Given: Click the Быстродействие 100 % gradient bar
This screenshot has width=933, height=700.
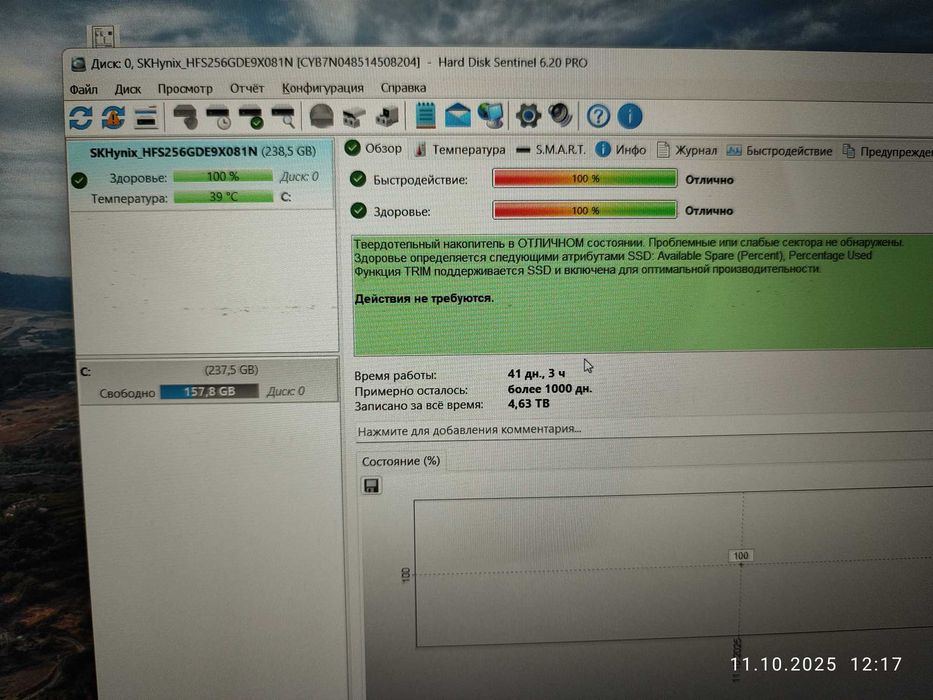Looking at the screenshot, I should (585, 178).
